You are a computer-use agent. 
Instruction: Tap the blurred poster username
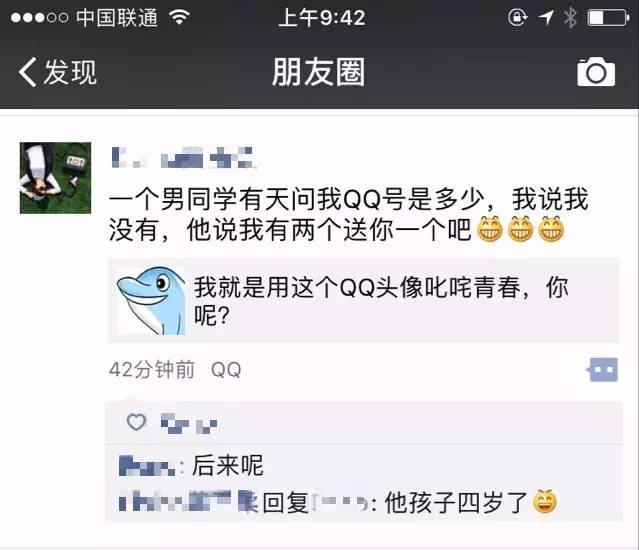pos(183,158)
